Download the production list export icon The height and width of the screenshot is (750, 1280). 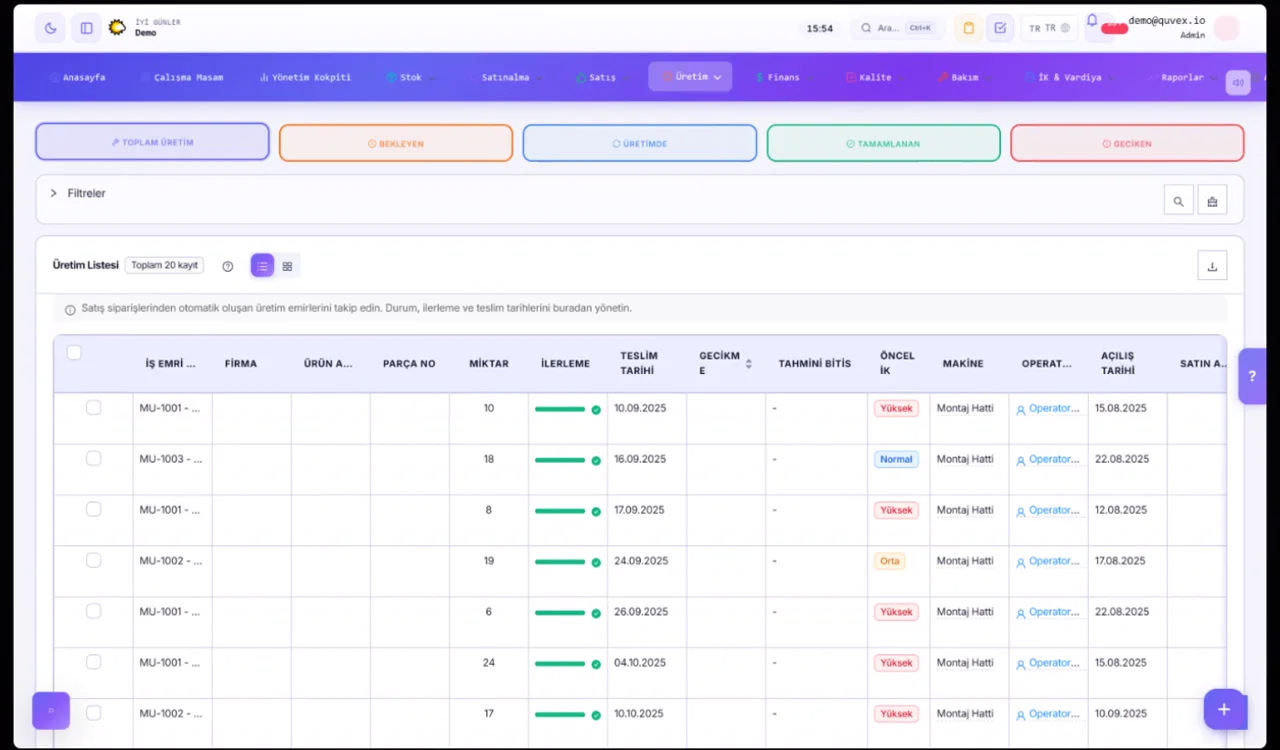pos(1212,266)
